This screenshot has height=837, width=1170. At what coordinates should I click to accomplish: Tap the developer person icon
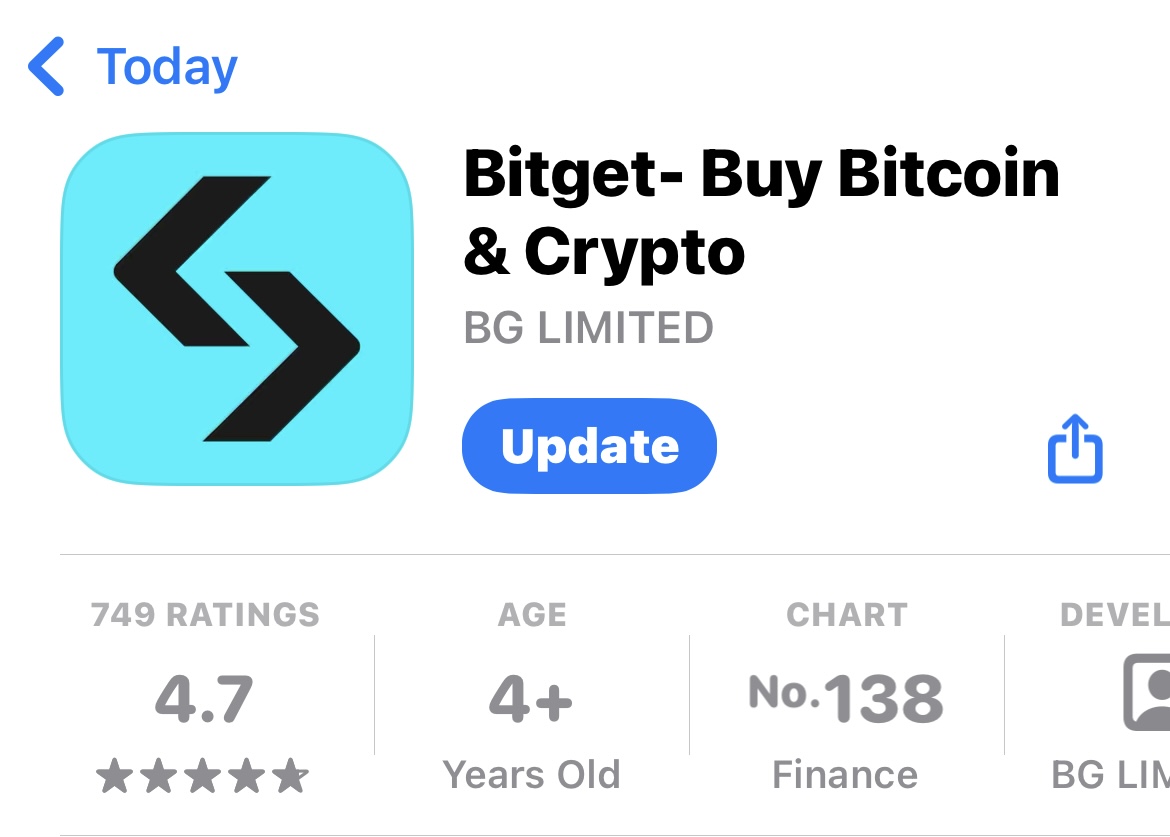coord(1147,692)
